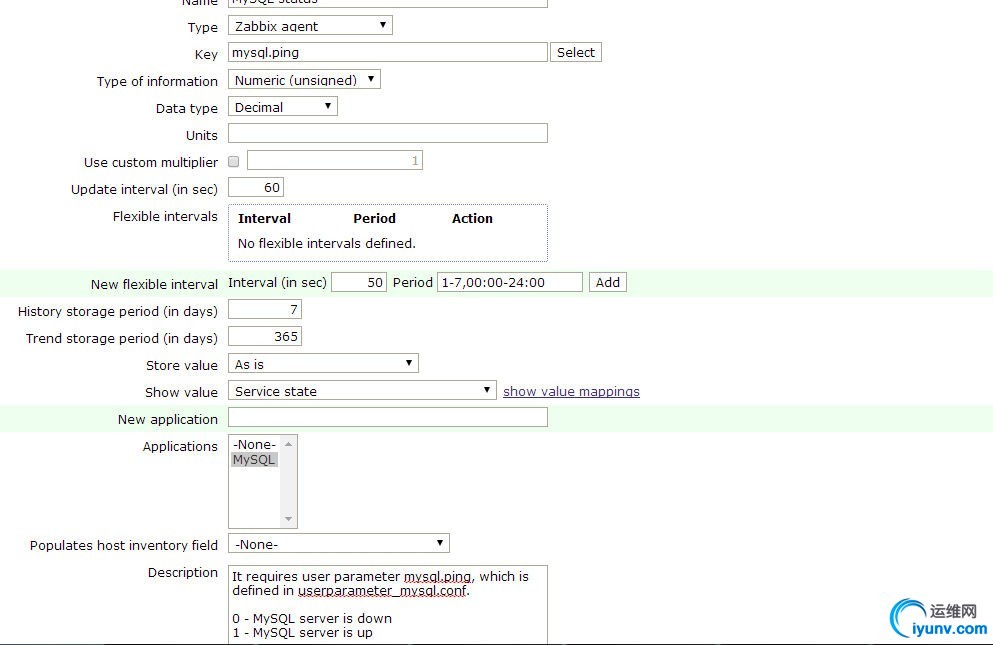Open the Data type dropdown showing Decimal
Image resolution: width=993 pixels, height=645 pixels.
[x=282, y=106]
